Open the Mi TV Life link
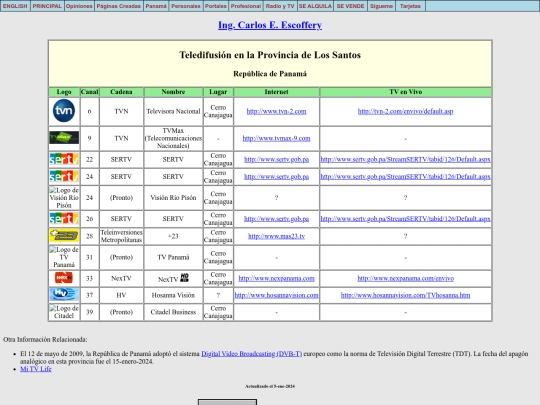Screen dimensions: 540x405 tap(35, 369)
